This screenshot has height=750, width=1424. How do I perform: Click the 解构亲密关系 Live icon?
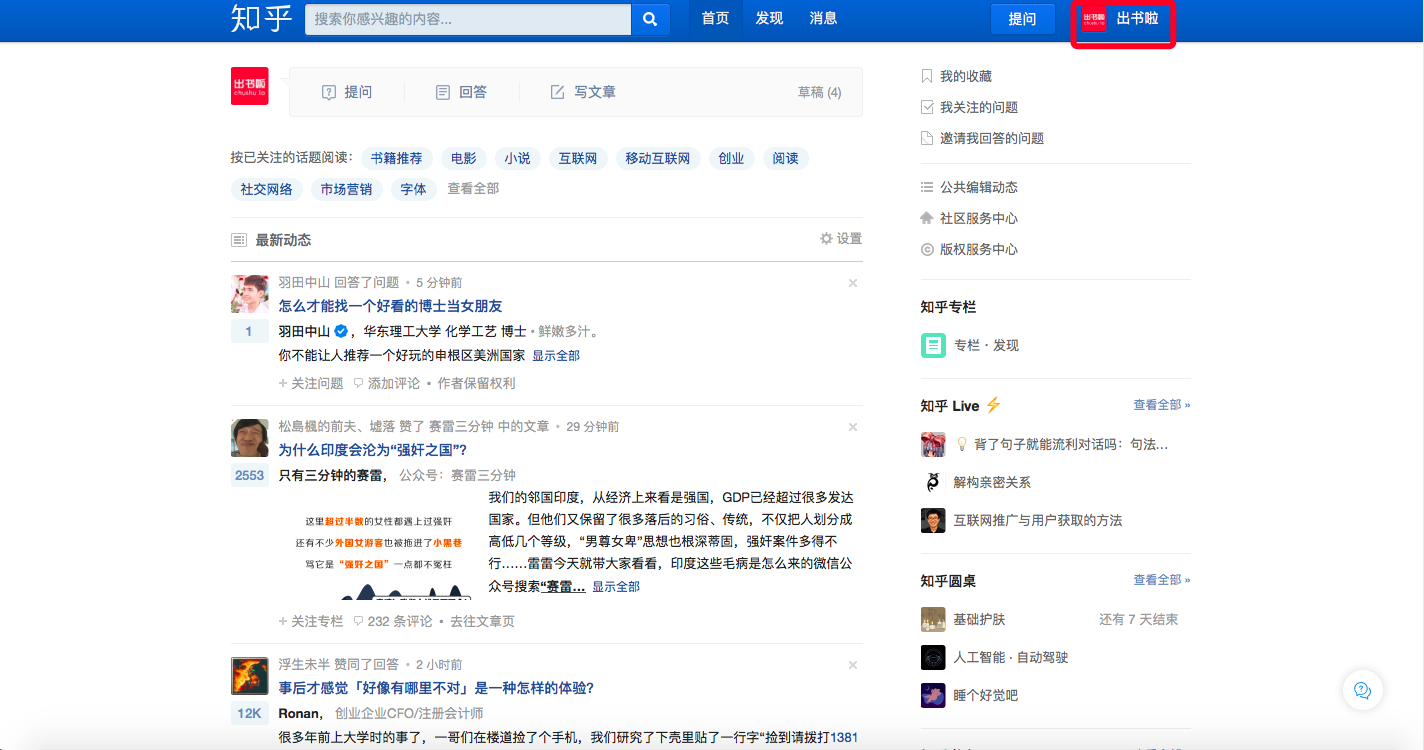[x=933, y=482]
